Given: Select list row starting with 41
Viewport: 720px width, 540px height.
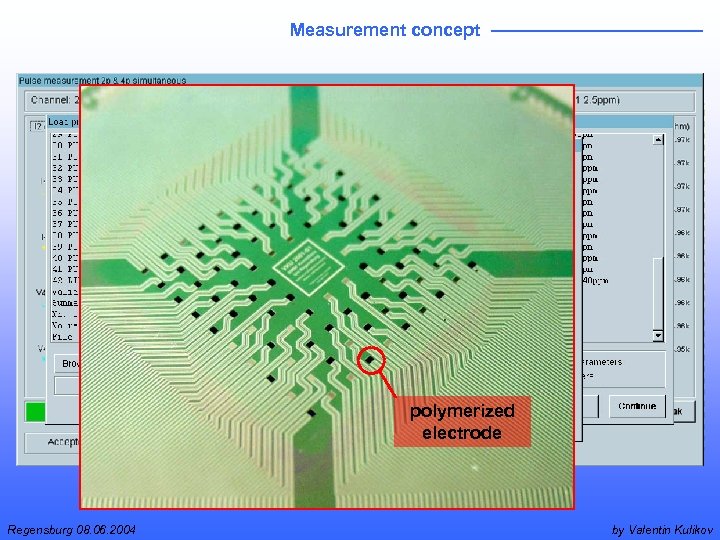Looking at the screenshot, I should coord(66,269).
